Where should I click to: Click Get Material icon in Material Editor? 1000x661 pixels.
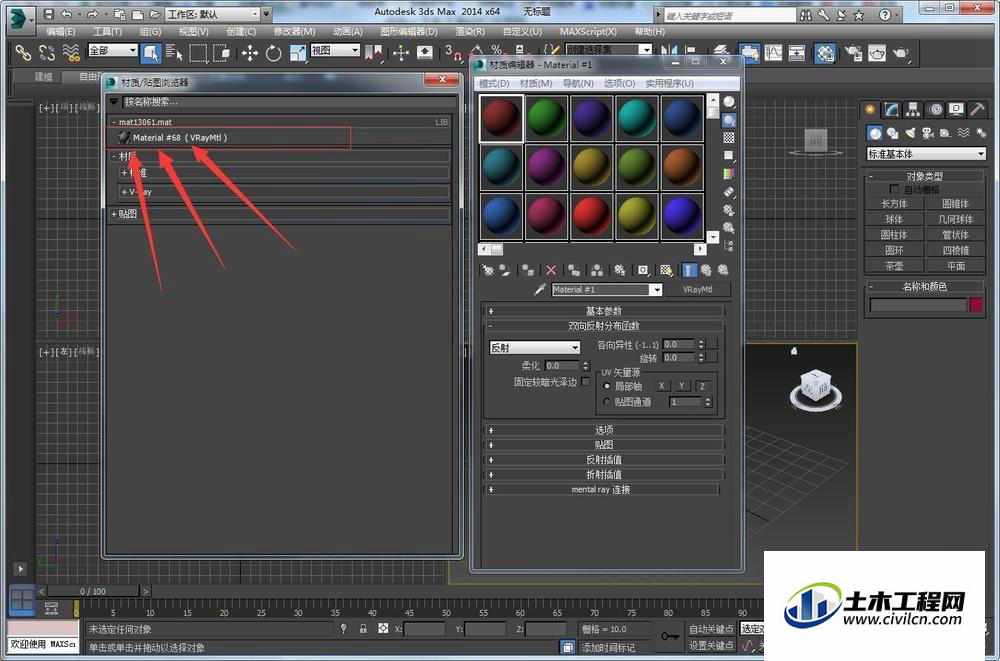click(488, 271)
